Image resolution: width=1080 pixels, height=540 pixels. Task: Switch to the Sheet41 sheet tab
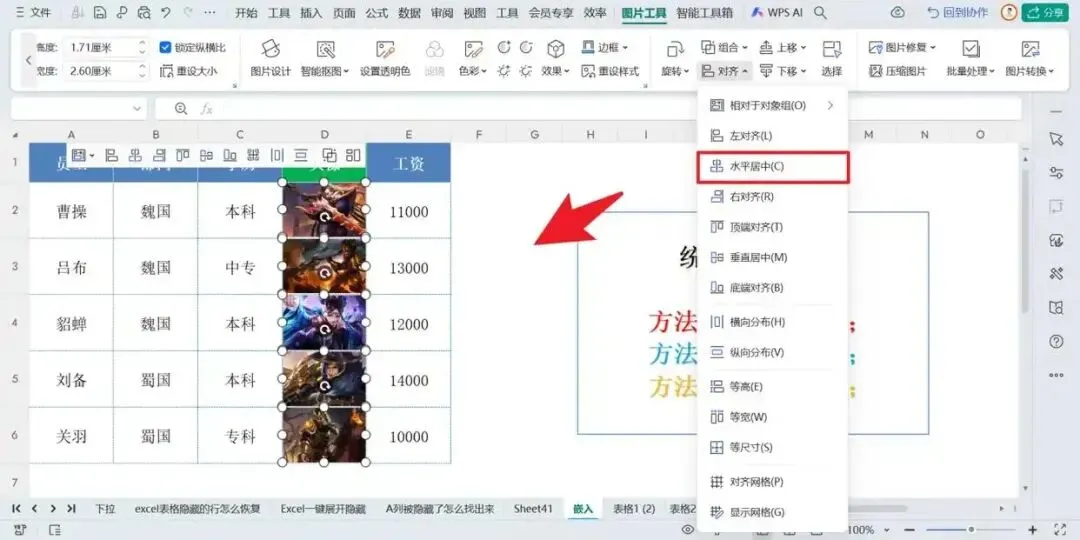pos(533,509)
